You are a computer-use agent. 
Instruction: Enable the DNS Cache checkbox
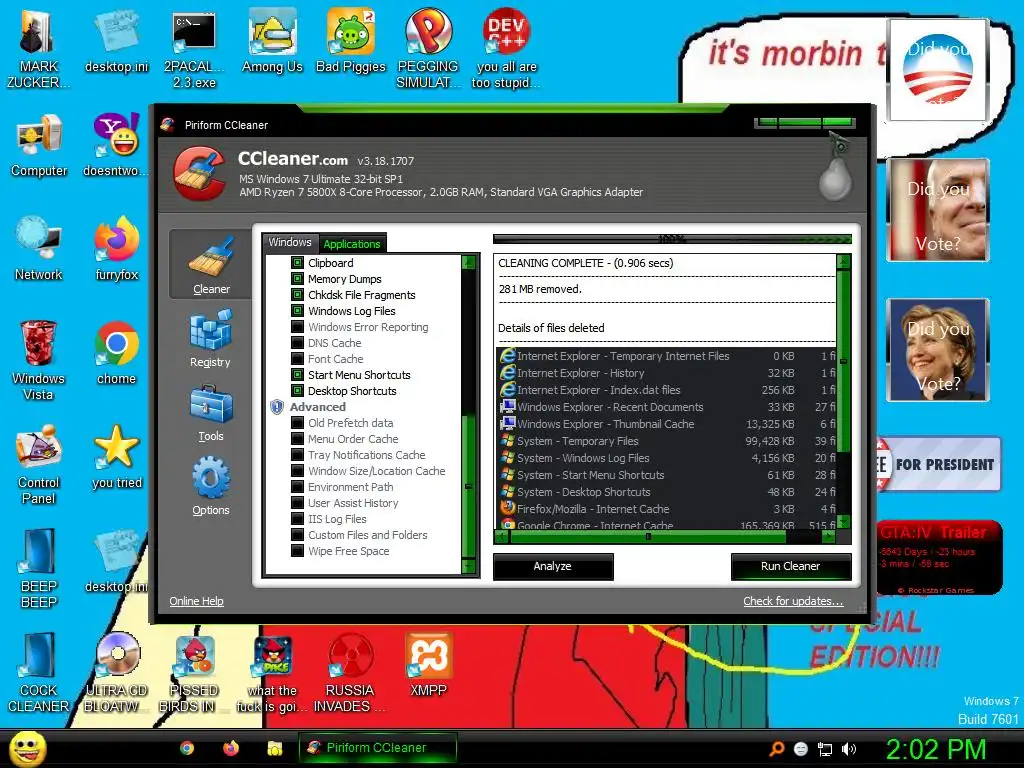(297, 343)
